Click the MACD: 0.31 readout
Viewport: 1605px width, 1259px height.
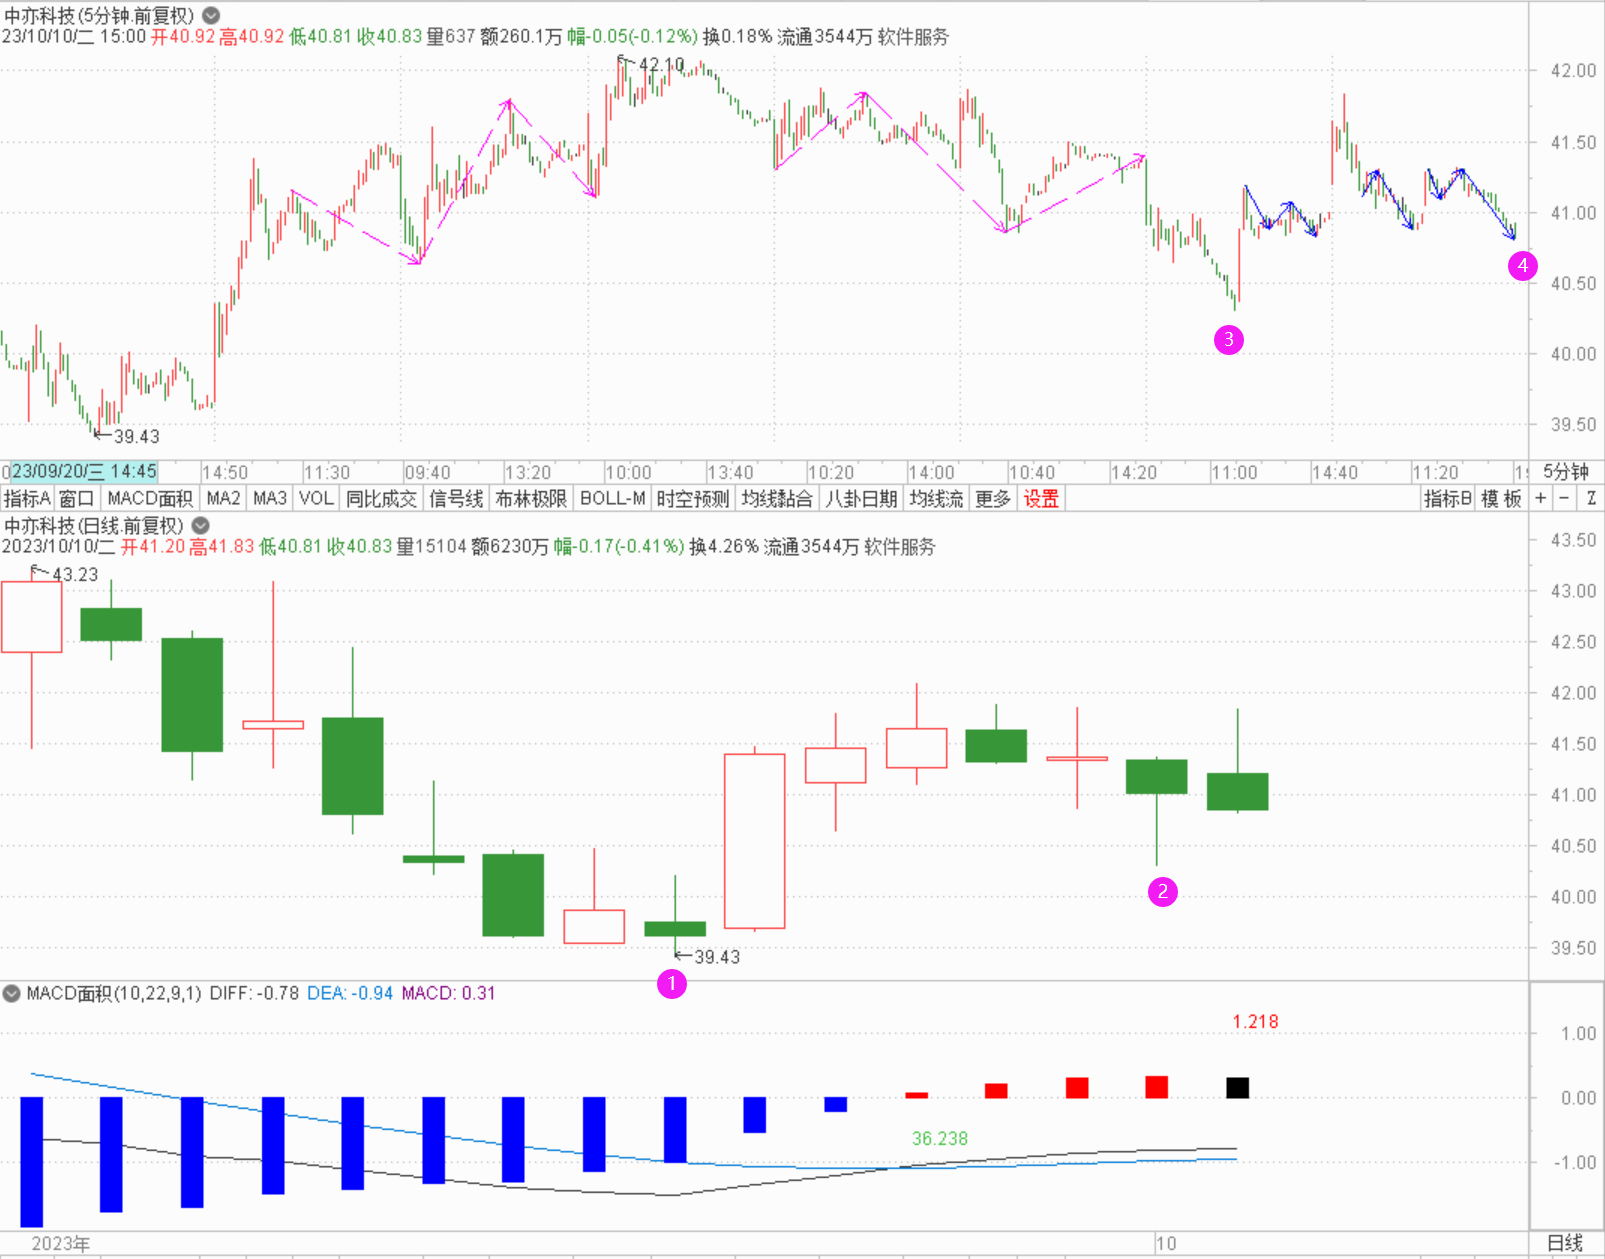click(x=448, y=993)
